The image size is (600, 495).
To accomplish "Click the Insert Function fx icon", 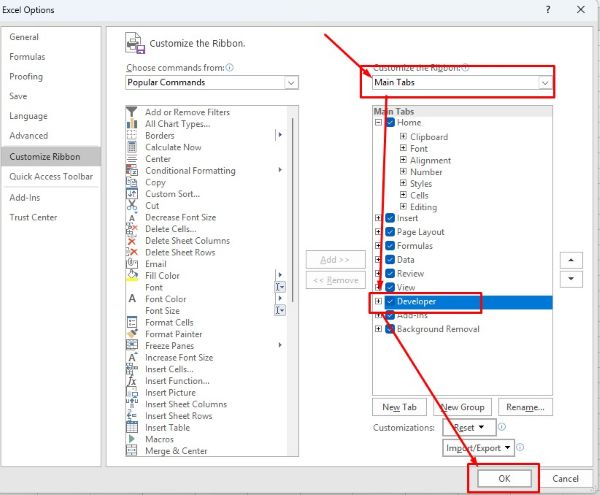I will [132, 381].
